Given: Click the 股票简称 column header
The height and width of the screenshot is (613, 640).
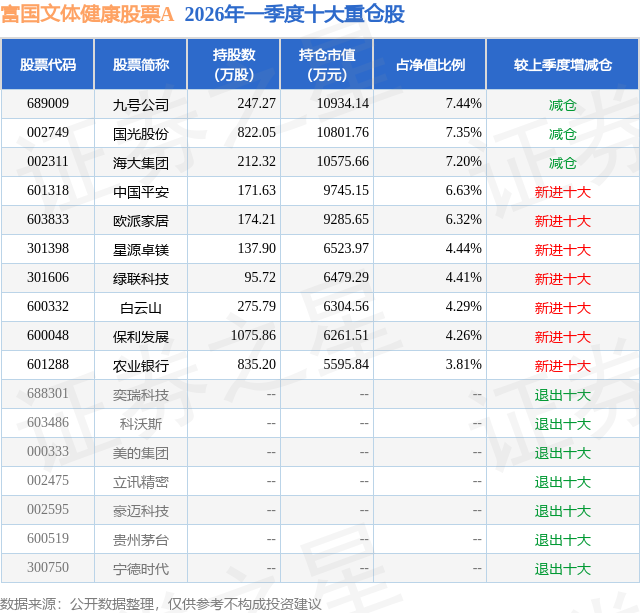Looking at the screenshot, I should [141, 64].
